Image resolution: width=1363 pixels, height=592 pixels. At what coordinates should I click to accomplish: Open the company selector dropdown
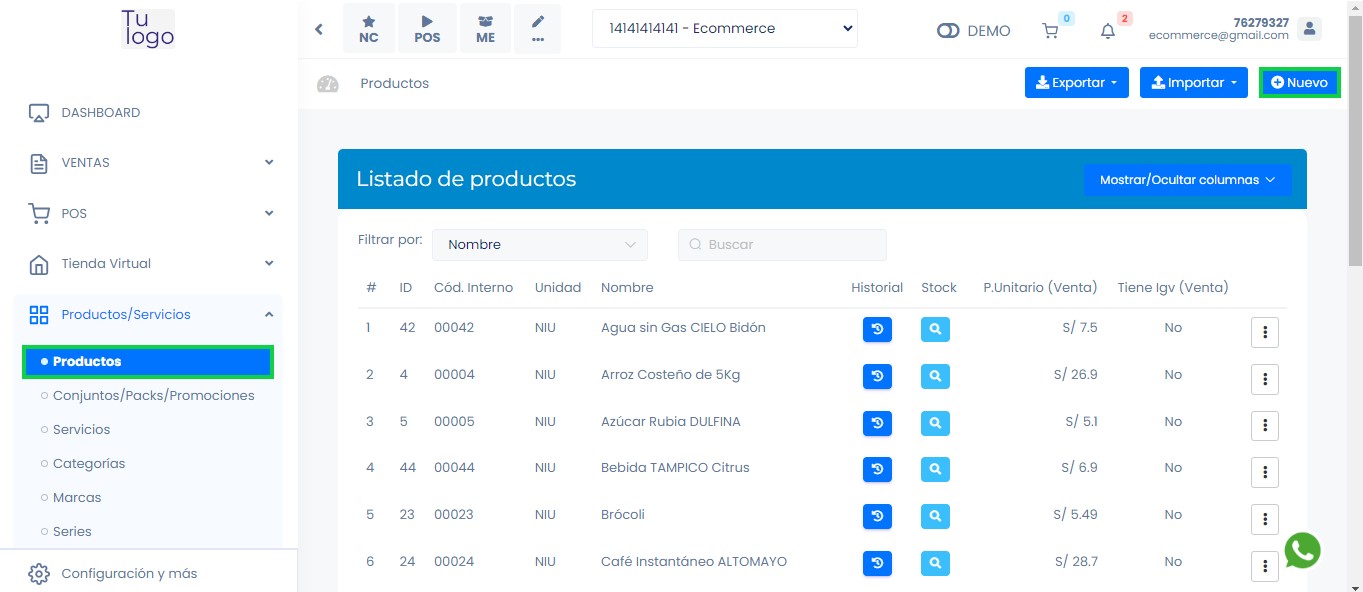pos(725,29)
